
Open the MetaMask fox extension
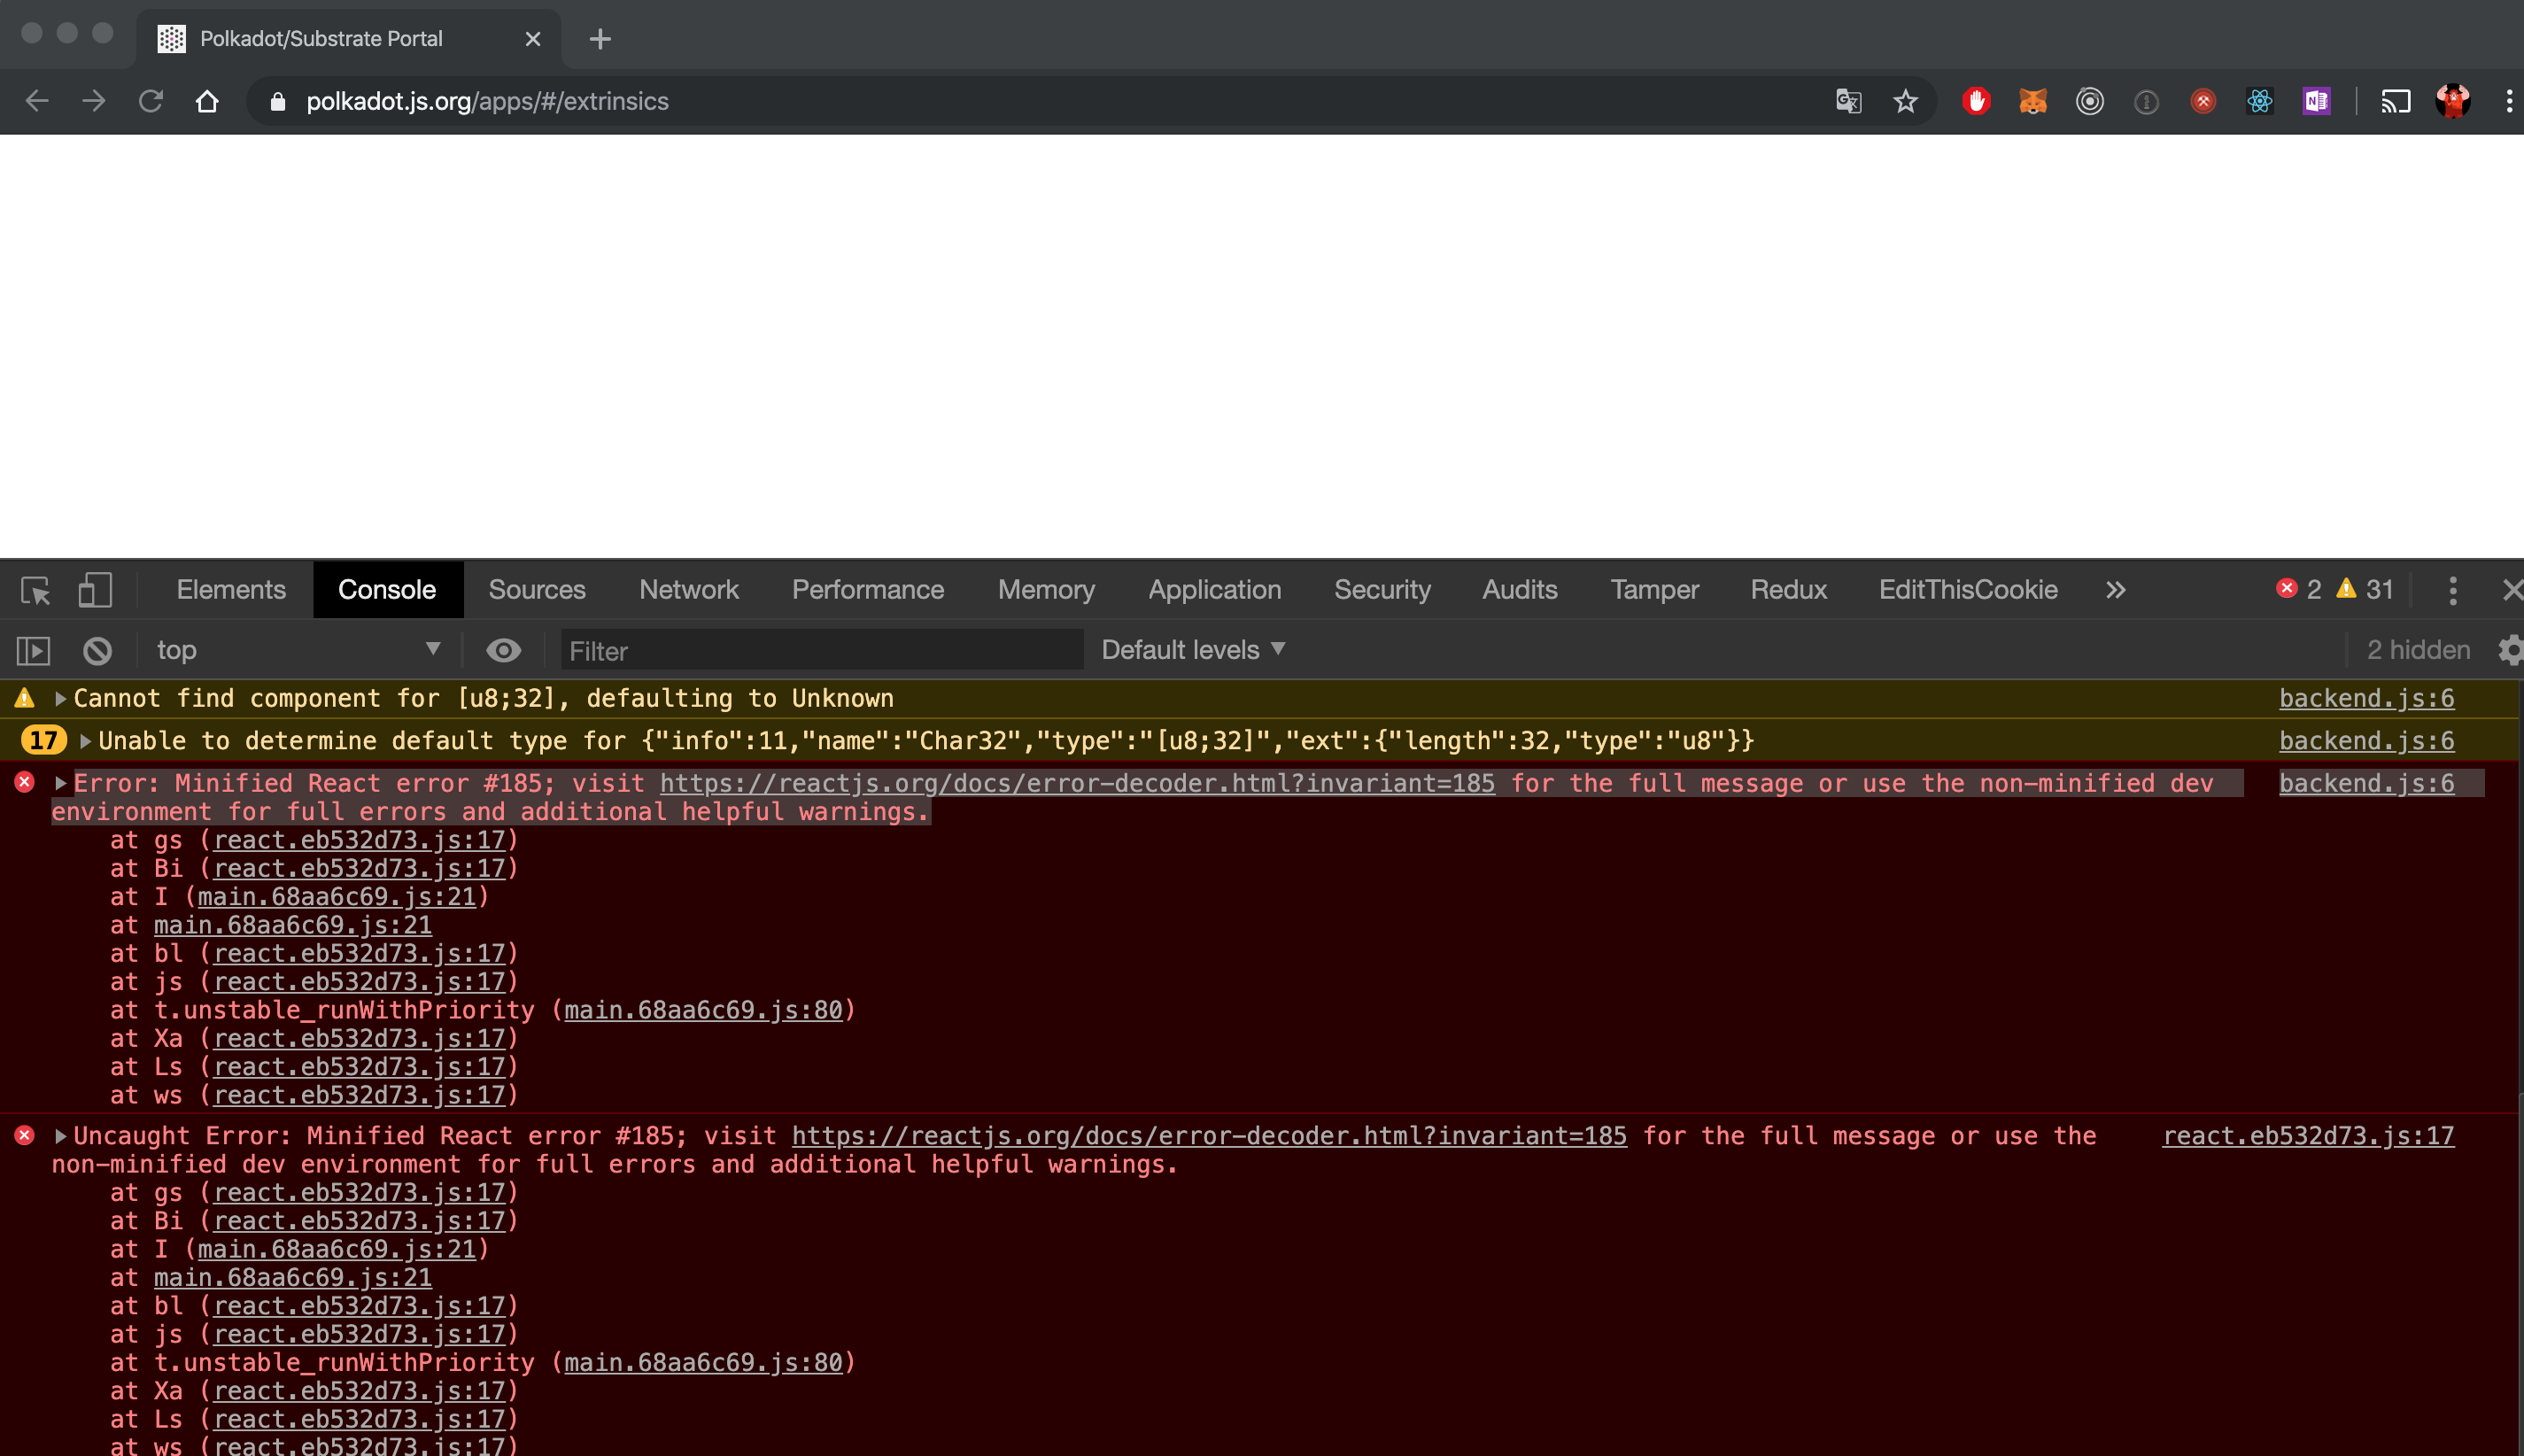click(x=2033, y=101)
